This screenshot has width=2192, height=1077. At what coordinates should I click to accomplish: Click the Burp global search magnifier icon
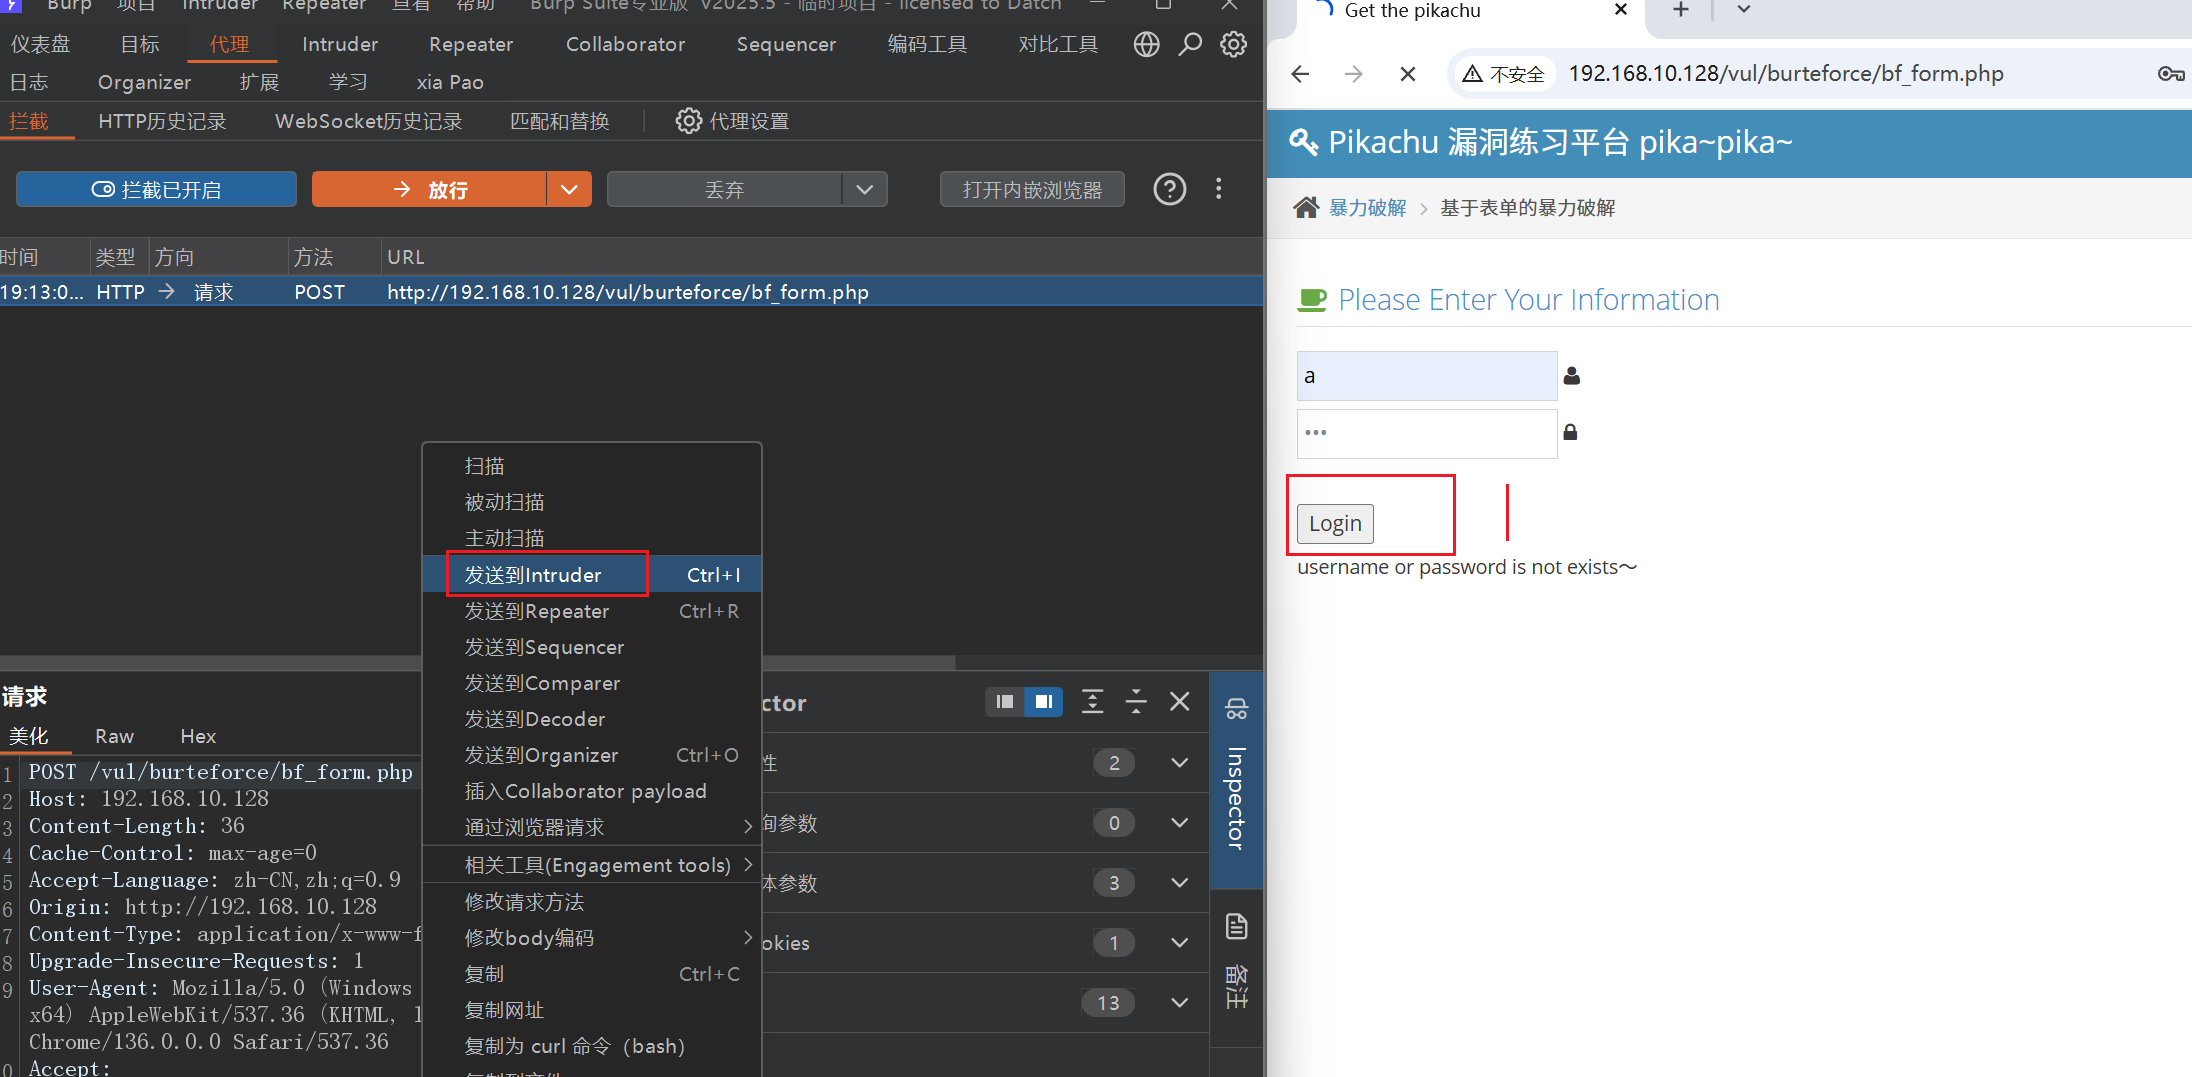[x=1190, y=44]
